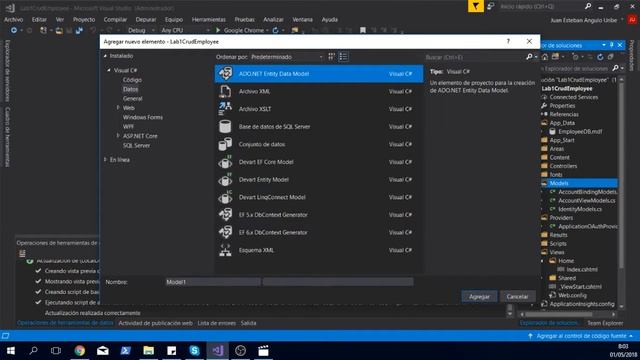This screenshot has width=640, height=360.
Task: Open PowerShell from the taskbar
Action: pos(126,351)
